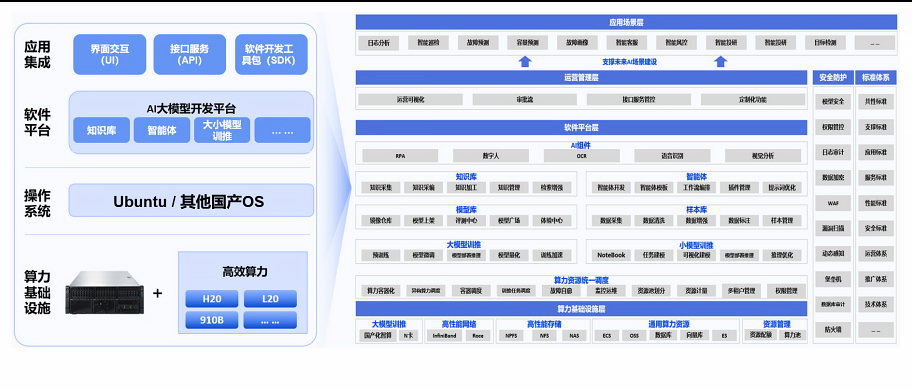
Task: Select the NAS storage box
Action: (574, 335)
